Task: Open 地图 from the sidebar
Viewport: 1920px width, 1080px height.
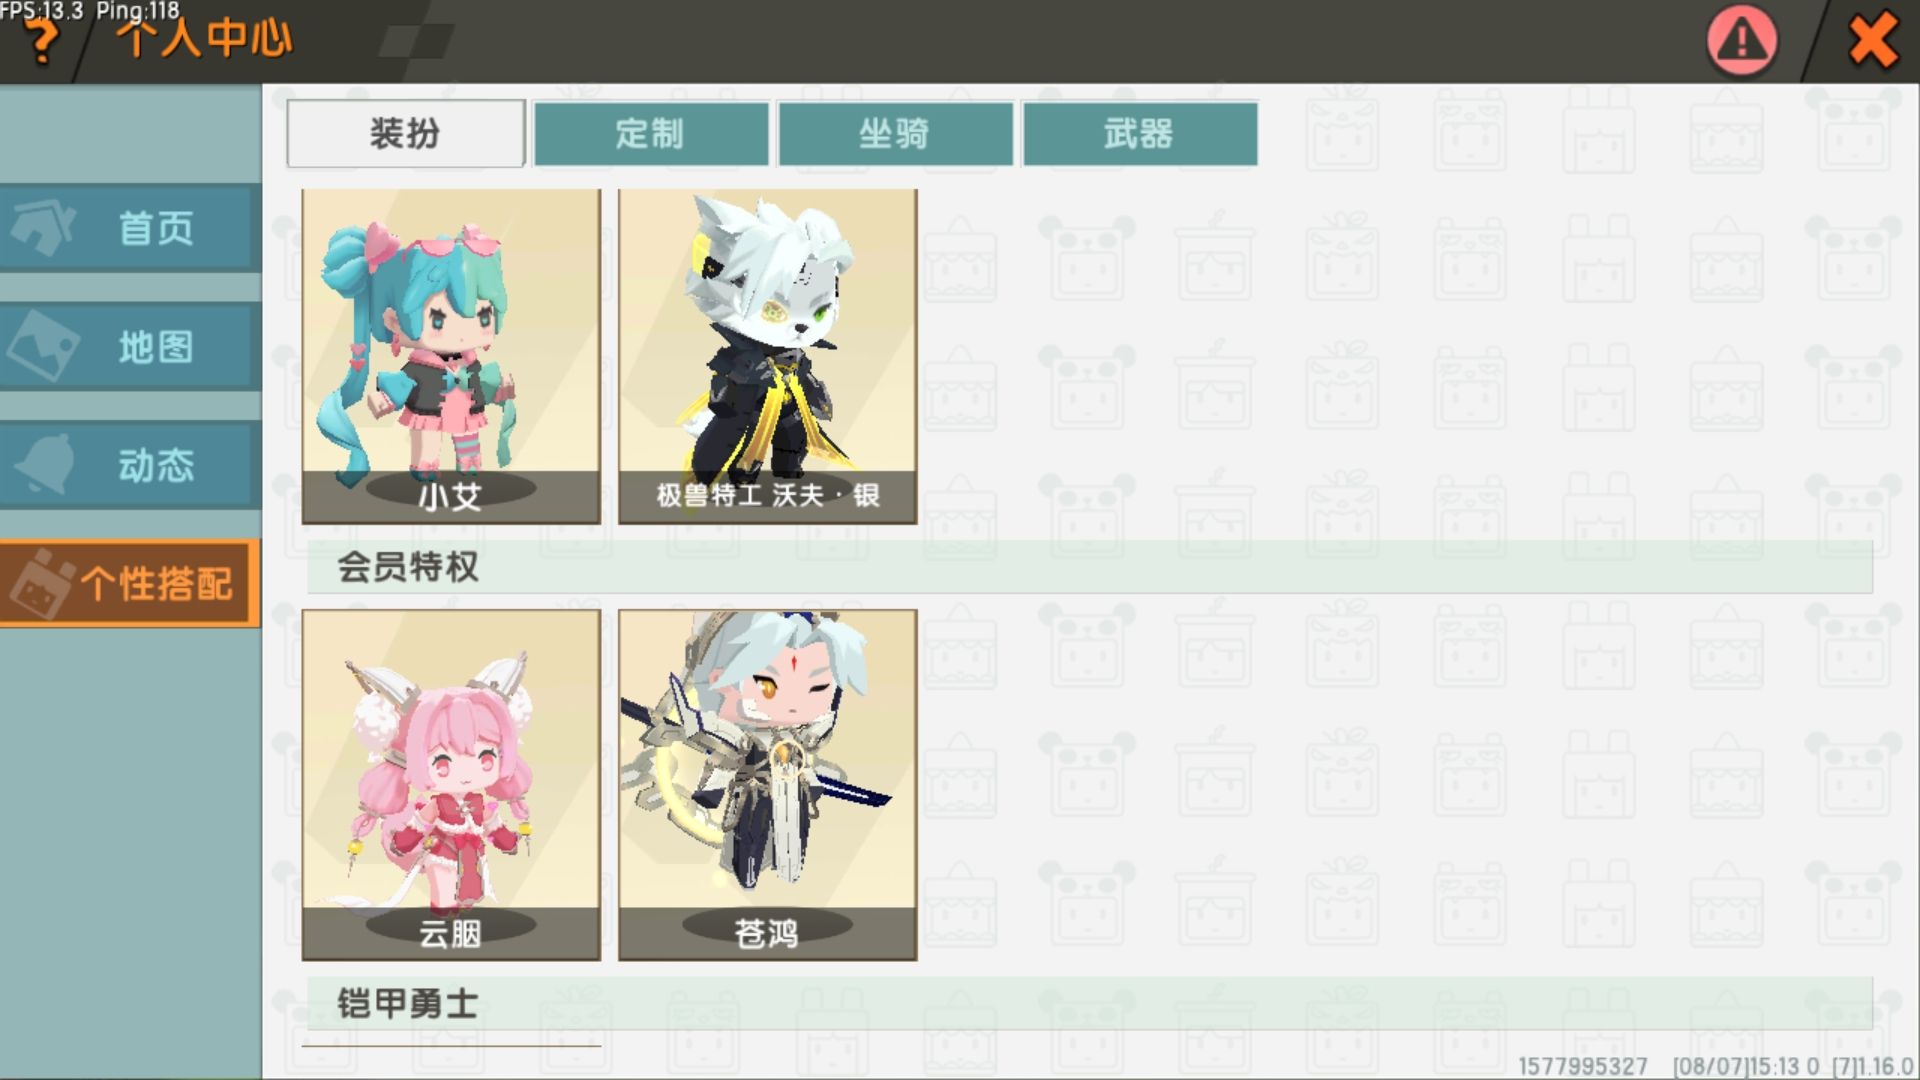Action: 131,347
